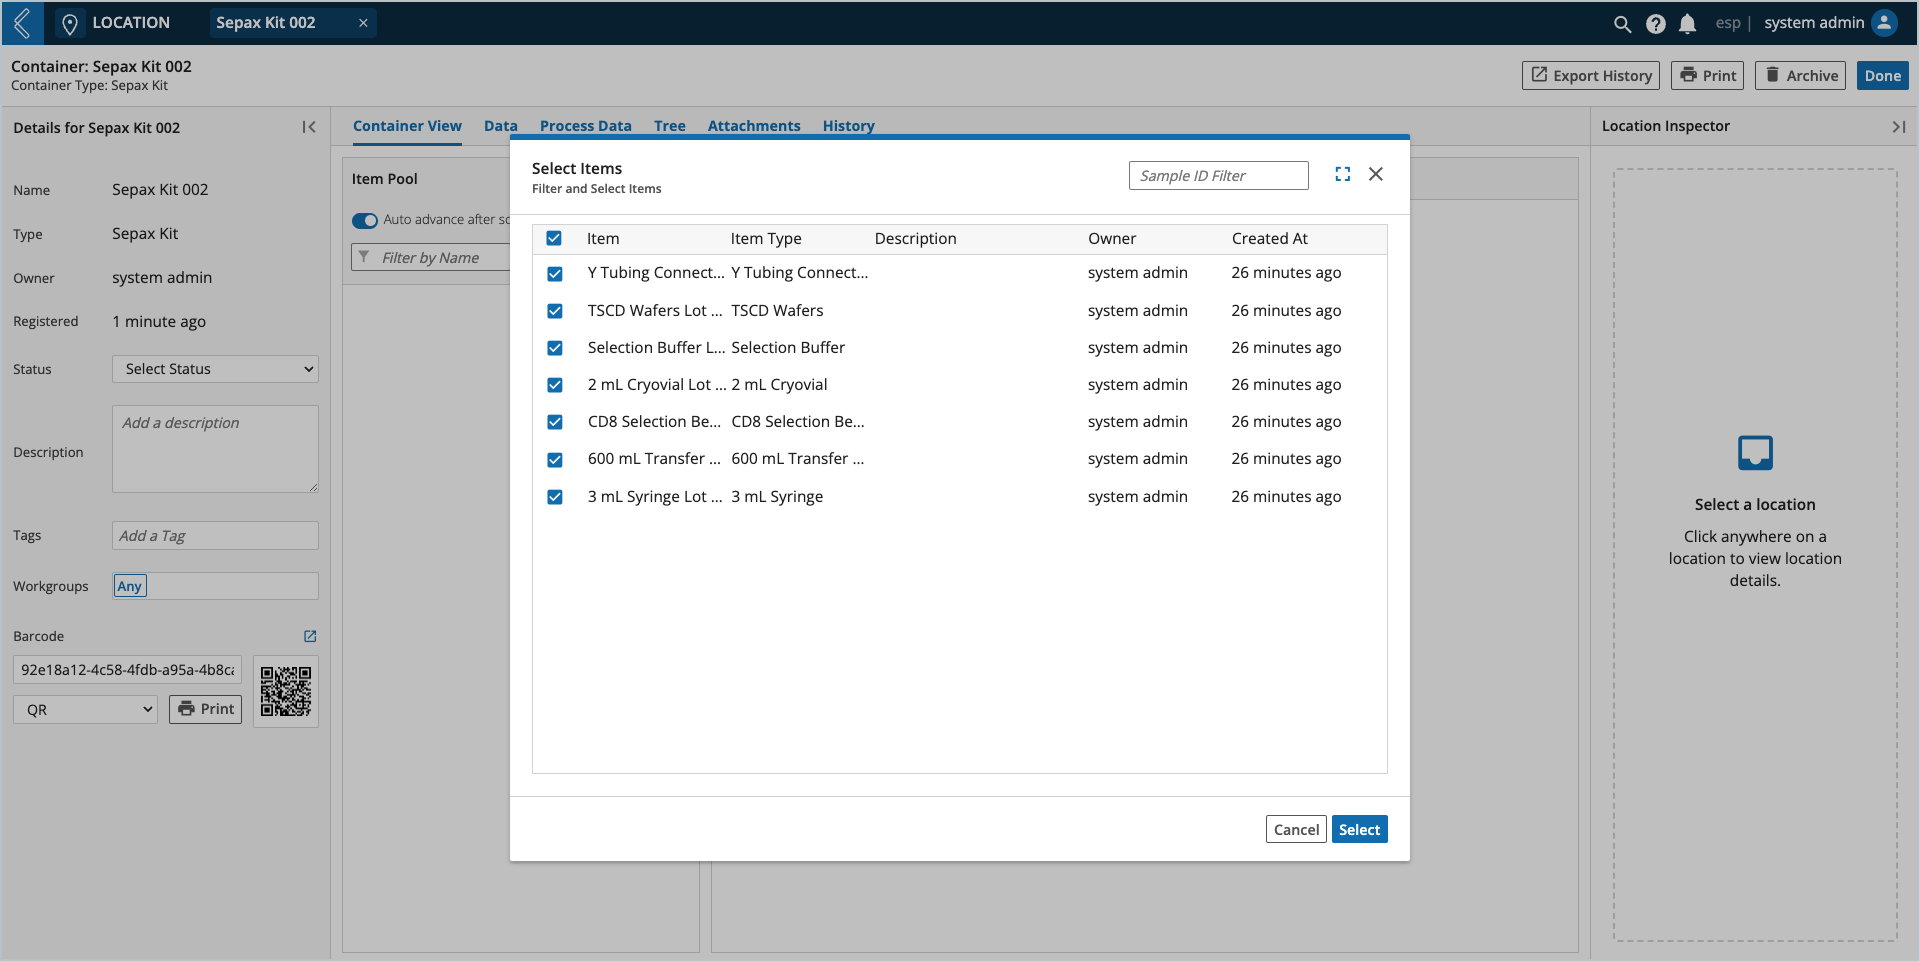Open barcode in external view icon
This screenshot has width=1919, height=961.
pos(310,636)
